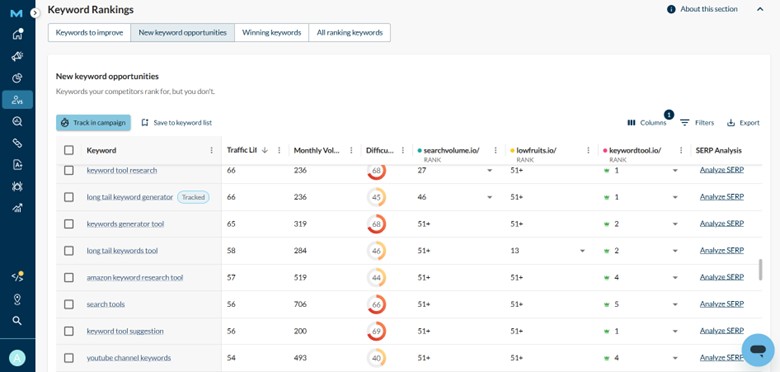Open Keyword column options menu
Image resolution: width=780 pixels, height=372 pixels.
point(212,150)
